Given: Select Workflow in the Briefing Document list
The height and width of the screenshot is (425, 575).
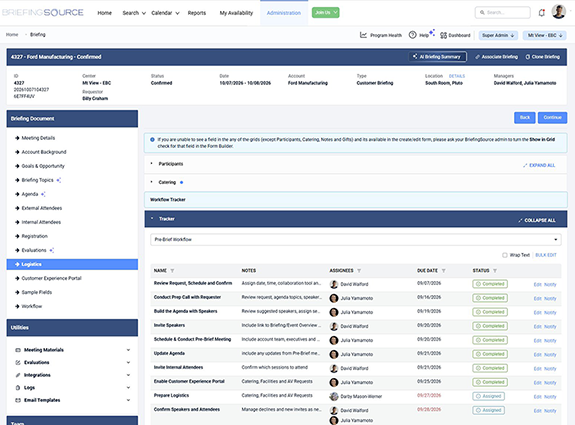Looking at the screenshot, I should click(x=32, y=306).
